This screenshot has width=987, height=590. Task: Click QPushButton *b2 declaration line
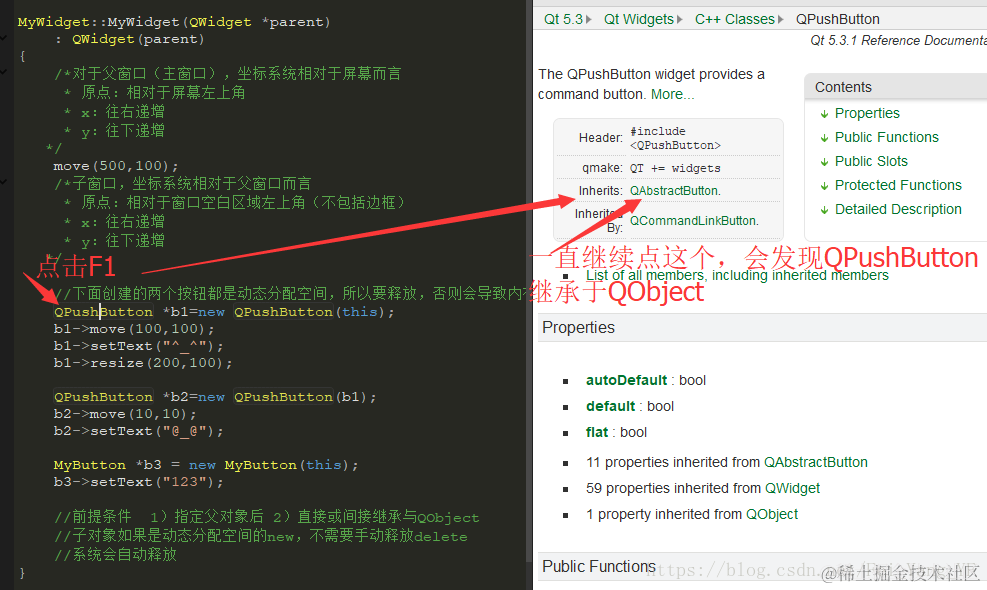pos(215,397)
